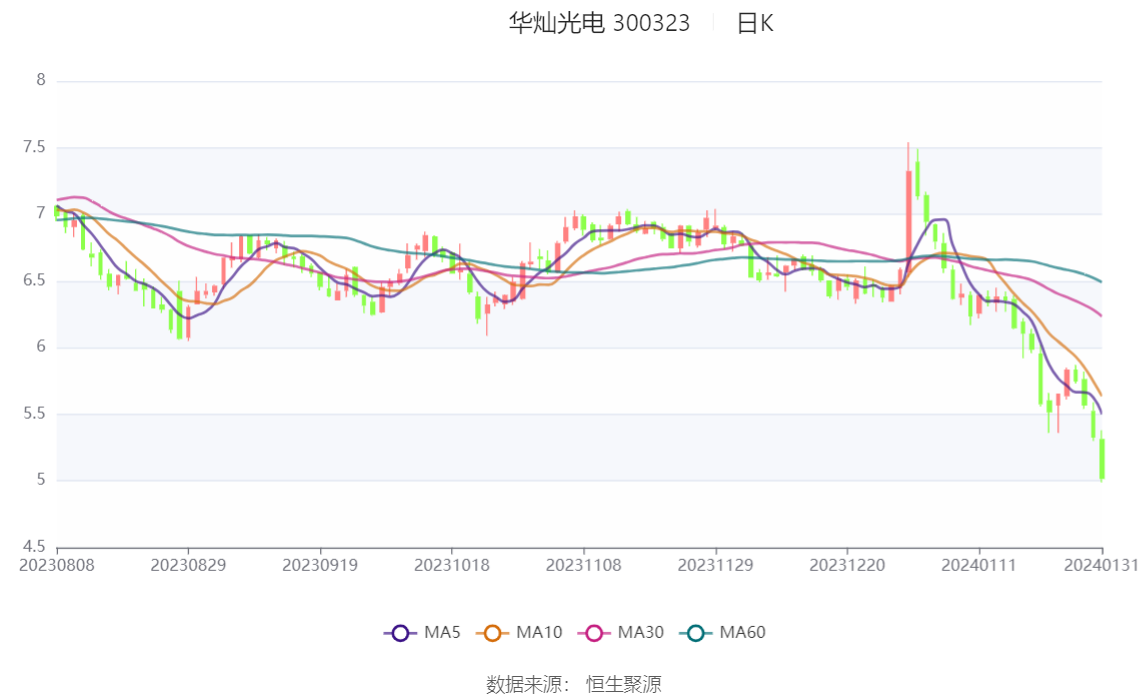
Task: Select the 20240111 date label
Action: click(x=979, y=566)
